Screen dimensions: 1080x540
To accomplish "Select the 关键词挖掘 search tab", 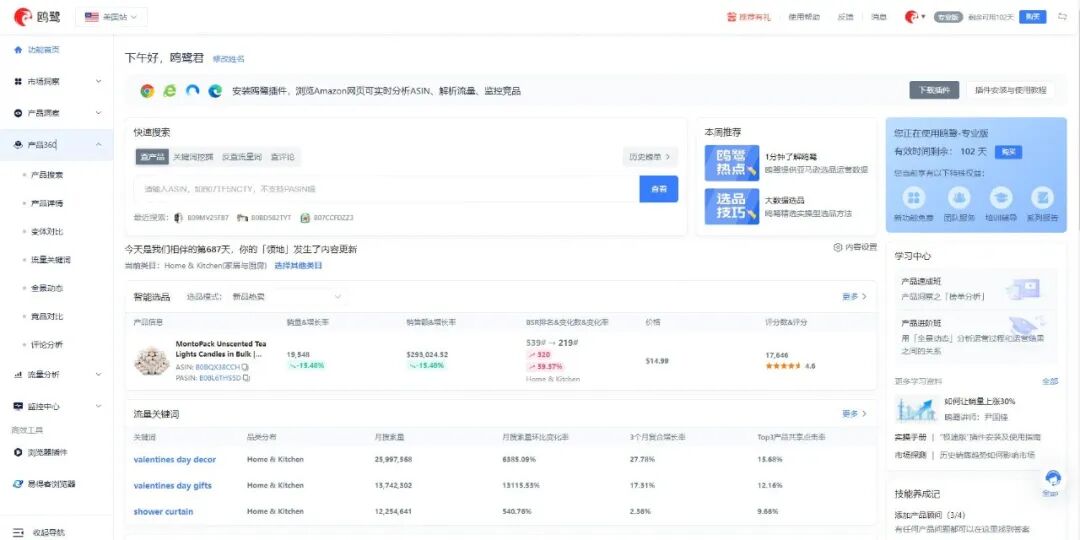I will click(x=193, y=157).
